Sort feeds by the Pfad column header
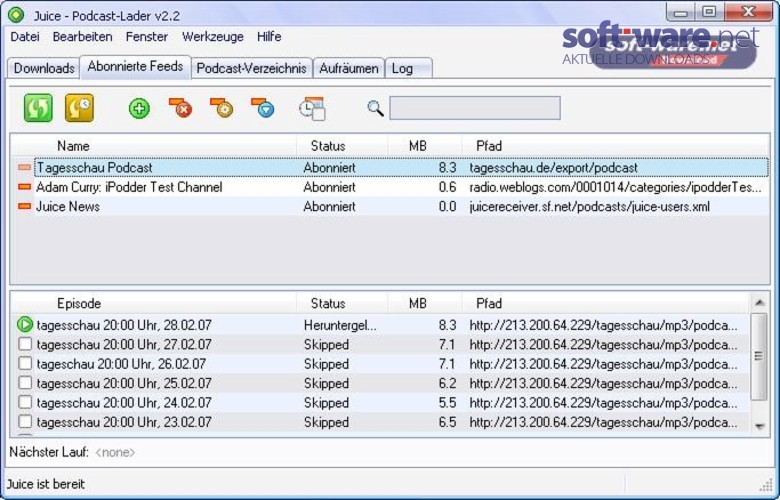Image resolution: width=780 pixels, height=500 pixels. pos(615,146)
